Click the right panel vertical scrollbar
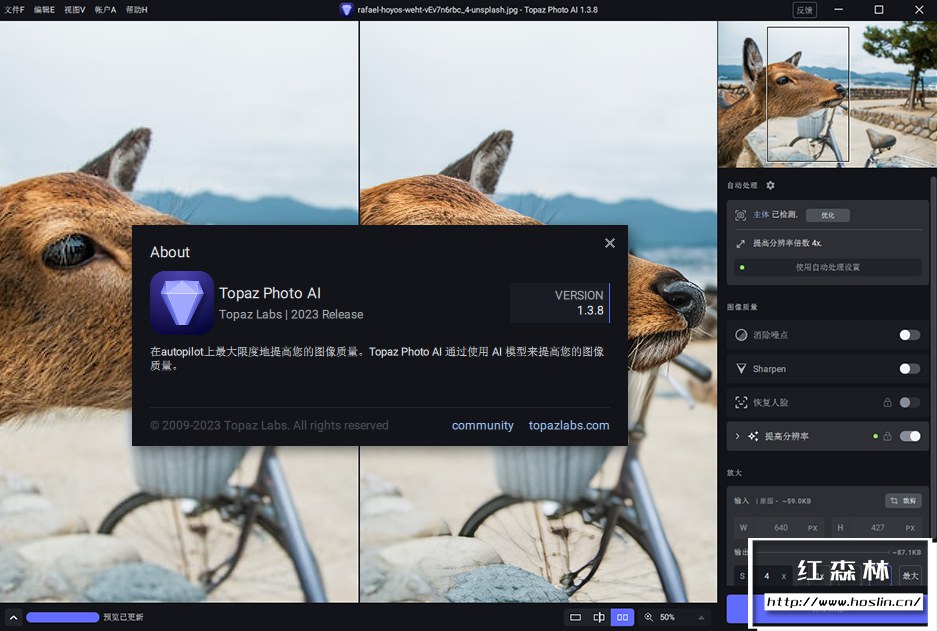Image resolution: width=937 pixels, height=631 pixels. pos(933,359)
